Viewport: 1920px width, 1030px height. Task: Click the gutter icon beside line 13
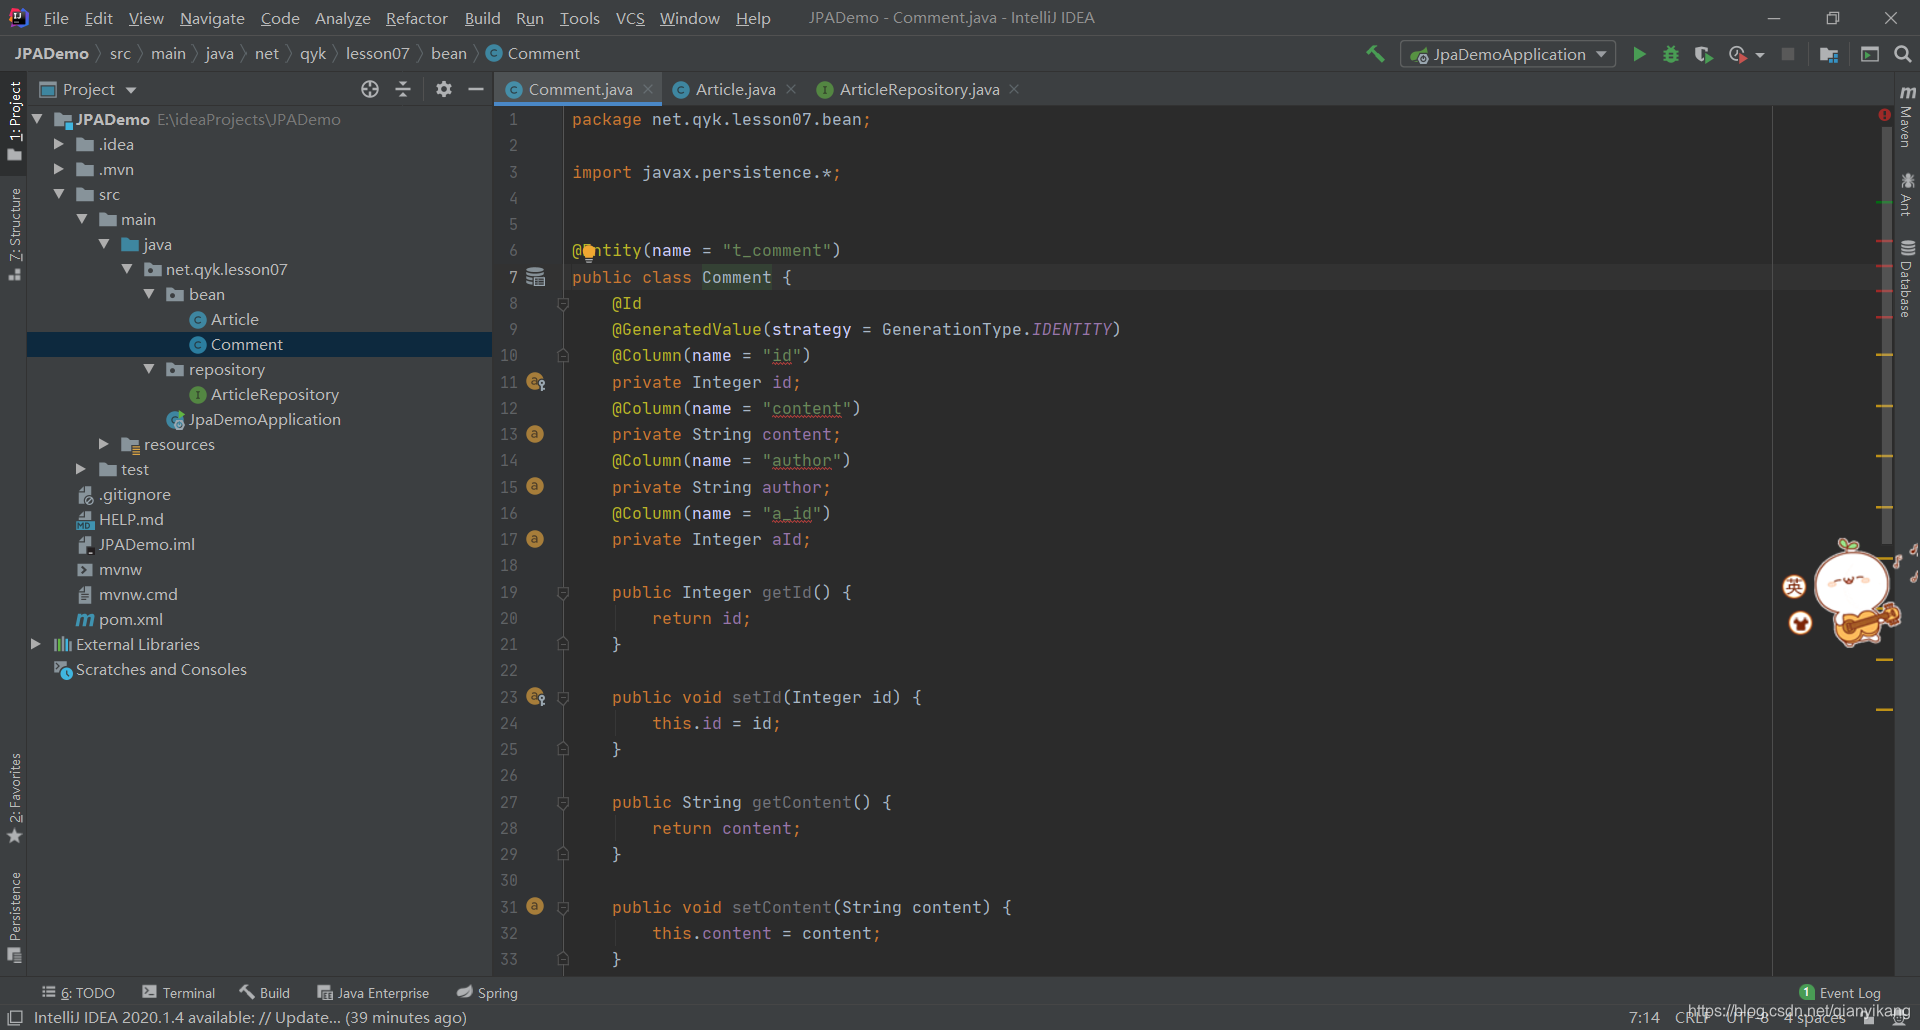click(535, 434)
